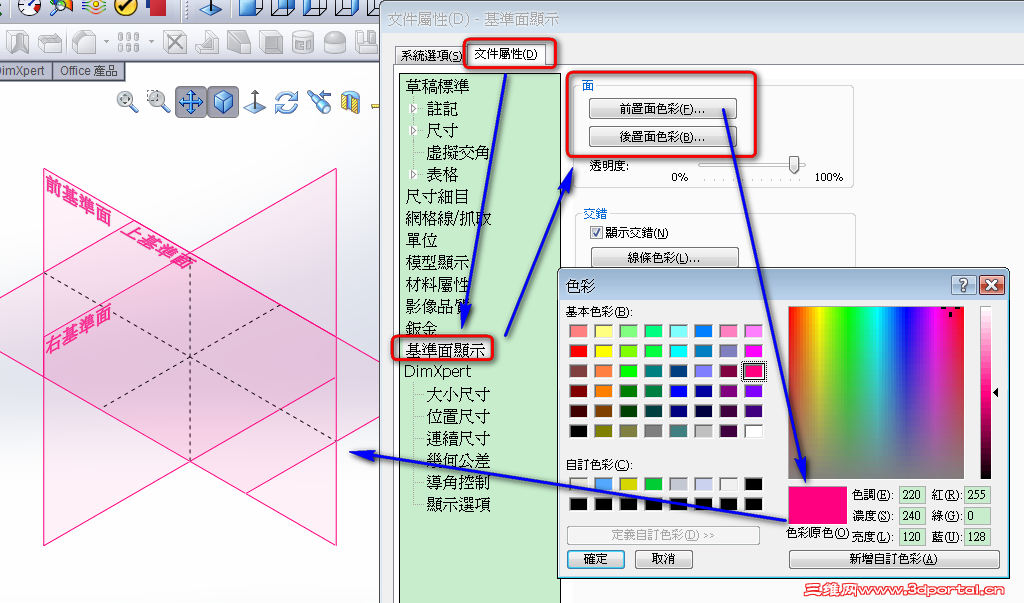Select the Zoom to Fit tool
Viewport: 1024px width, 603px height.
(x=125, y=103)
